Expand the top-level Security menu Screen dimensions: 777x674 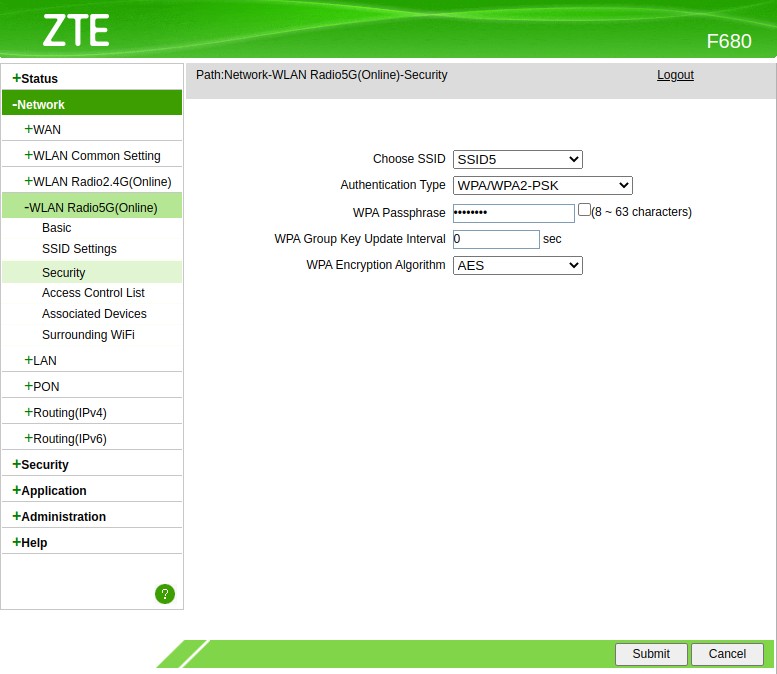[40, 464]
